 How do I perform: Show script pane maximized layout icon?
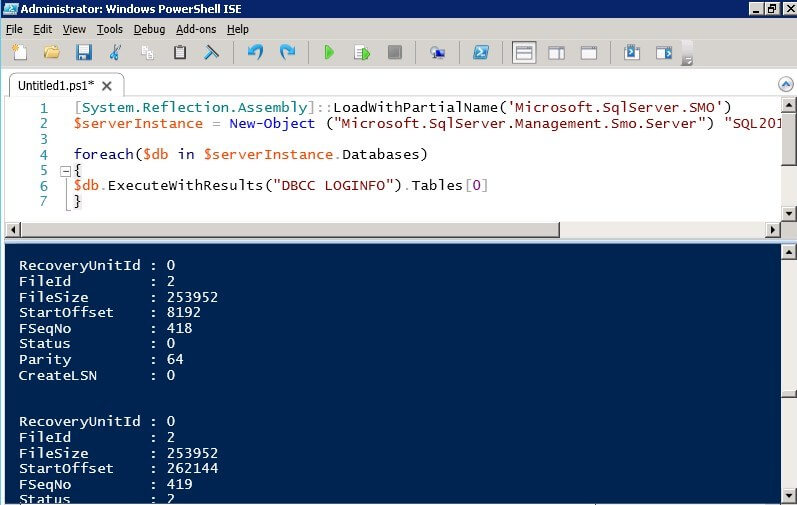pos(589,52)
